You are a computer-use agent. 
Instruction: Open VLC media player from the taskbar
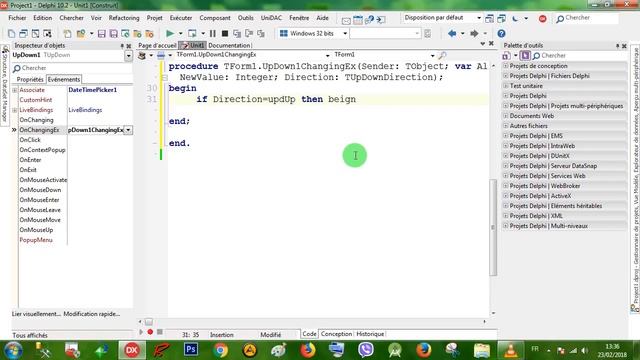pos(511,350)
